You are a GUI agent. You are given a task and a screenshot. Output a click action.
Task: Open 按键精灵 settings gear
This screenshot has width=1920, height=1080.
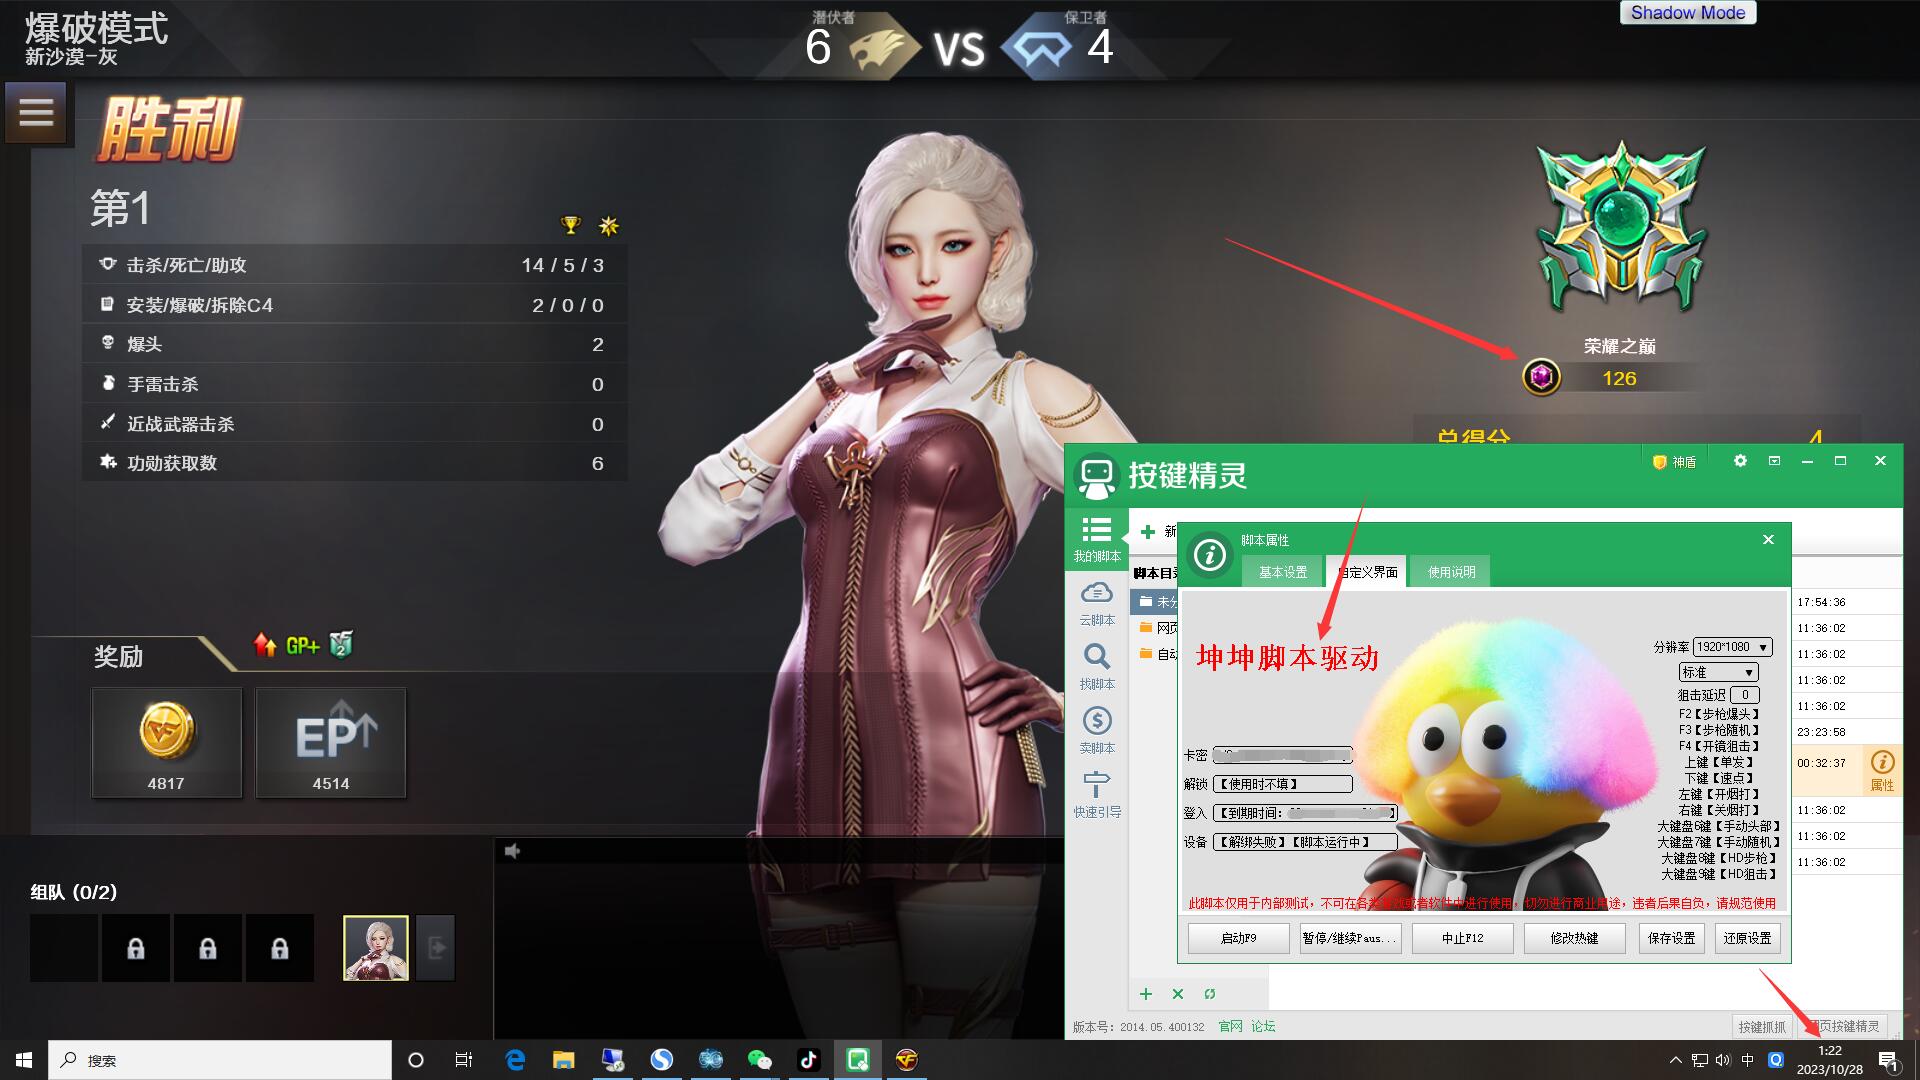[x=1740, y=461]
